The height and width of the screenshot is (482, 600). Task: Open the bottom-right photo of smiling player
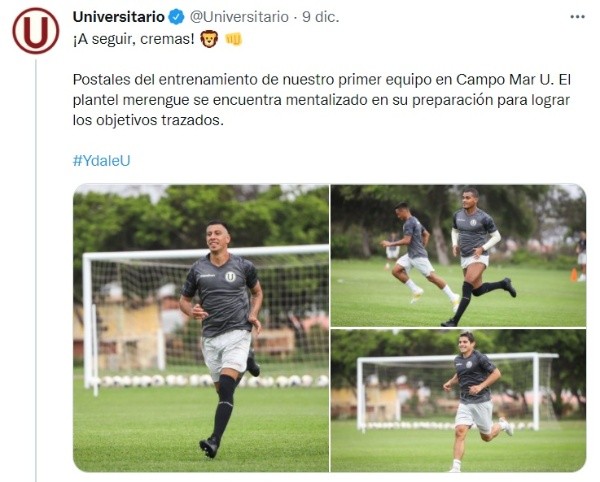click(x=458, y=401)
